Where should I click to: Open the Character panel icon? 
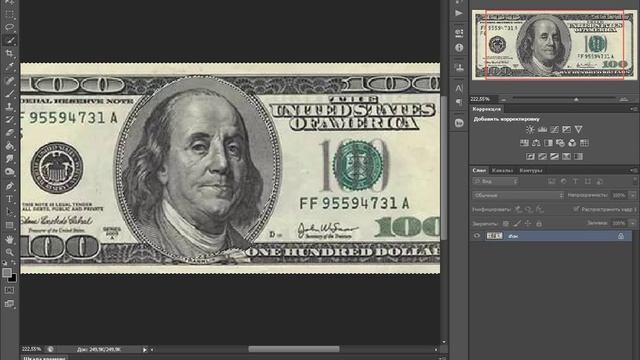[x=459, y=88]
